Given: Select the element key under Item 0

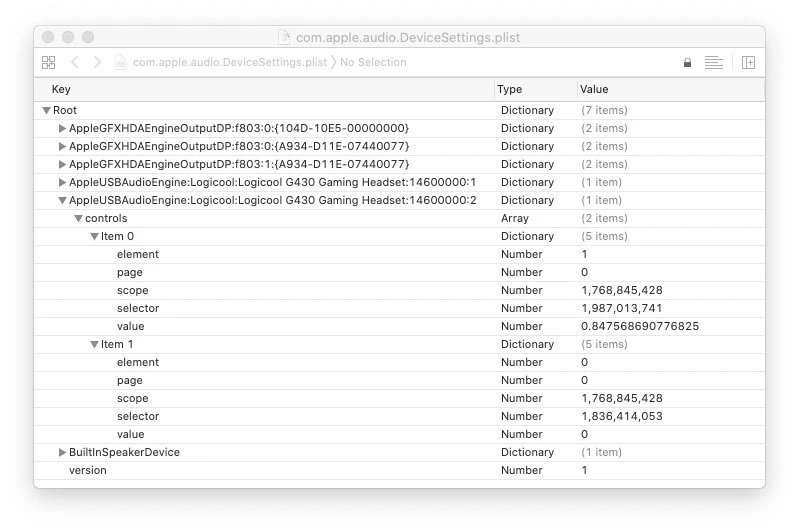Looking at the screenshot, I should [138, 254].
